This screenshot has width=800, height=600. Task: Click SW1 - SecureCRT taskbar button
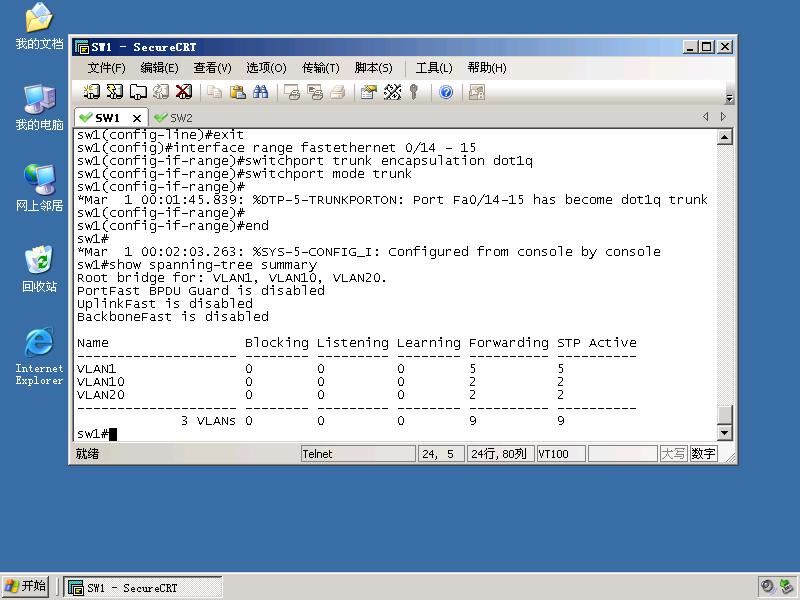coord(143,588)
